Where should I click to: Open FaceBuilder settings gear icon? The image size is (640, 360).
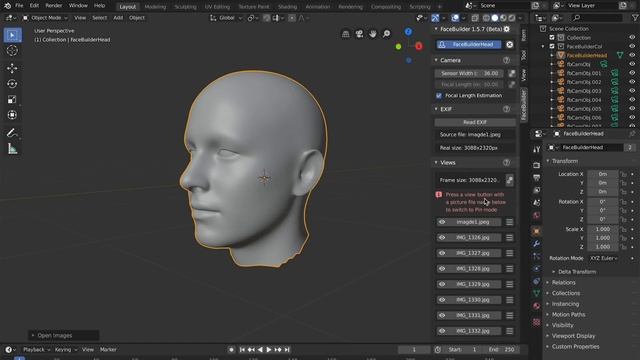pyautogui.click(x=507, y=29)
